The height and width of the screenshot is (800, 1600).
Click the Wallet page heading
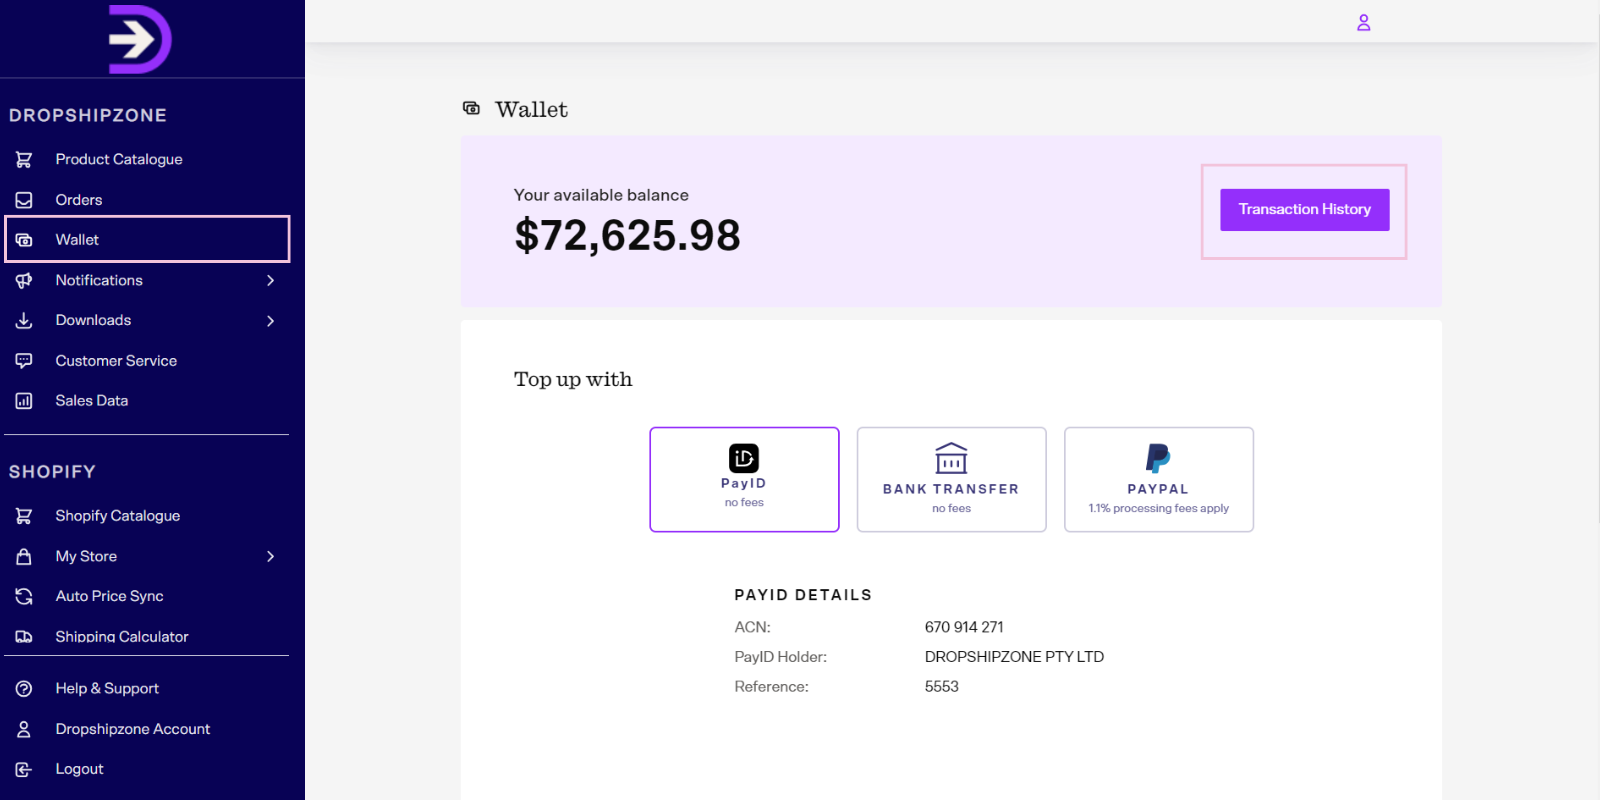[532, 110]
